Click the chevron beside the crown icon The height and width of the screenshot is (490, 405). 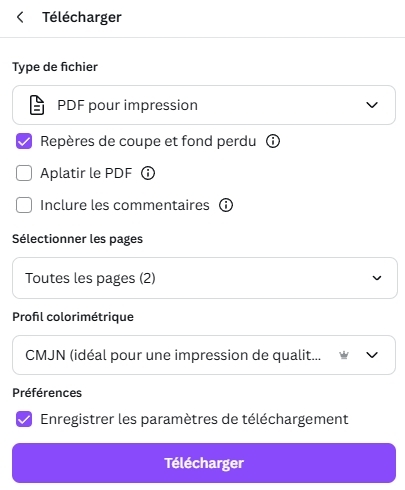coord(372,355)
